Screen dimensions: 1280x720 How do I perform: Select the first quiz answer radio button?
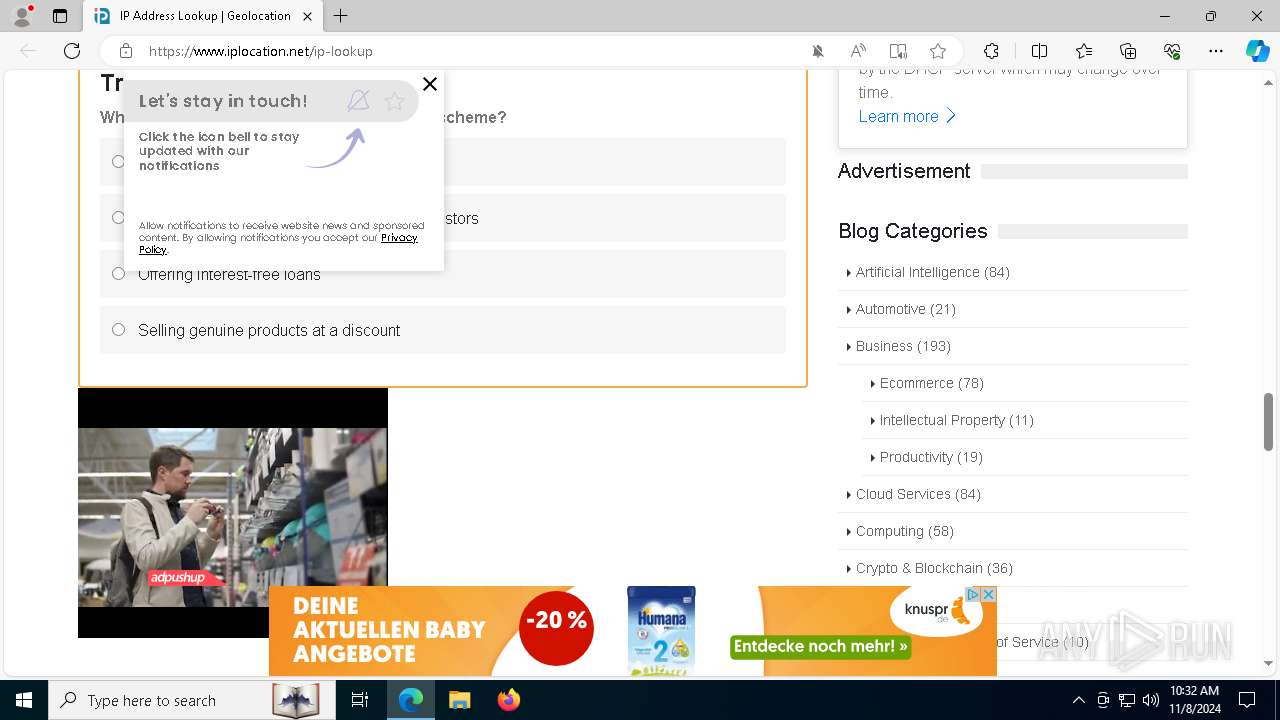click(x=118, y=162)
